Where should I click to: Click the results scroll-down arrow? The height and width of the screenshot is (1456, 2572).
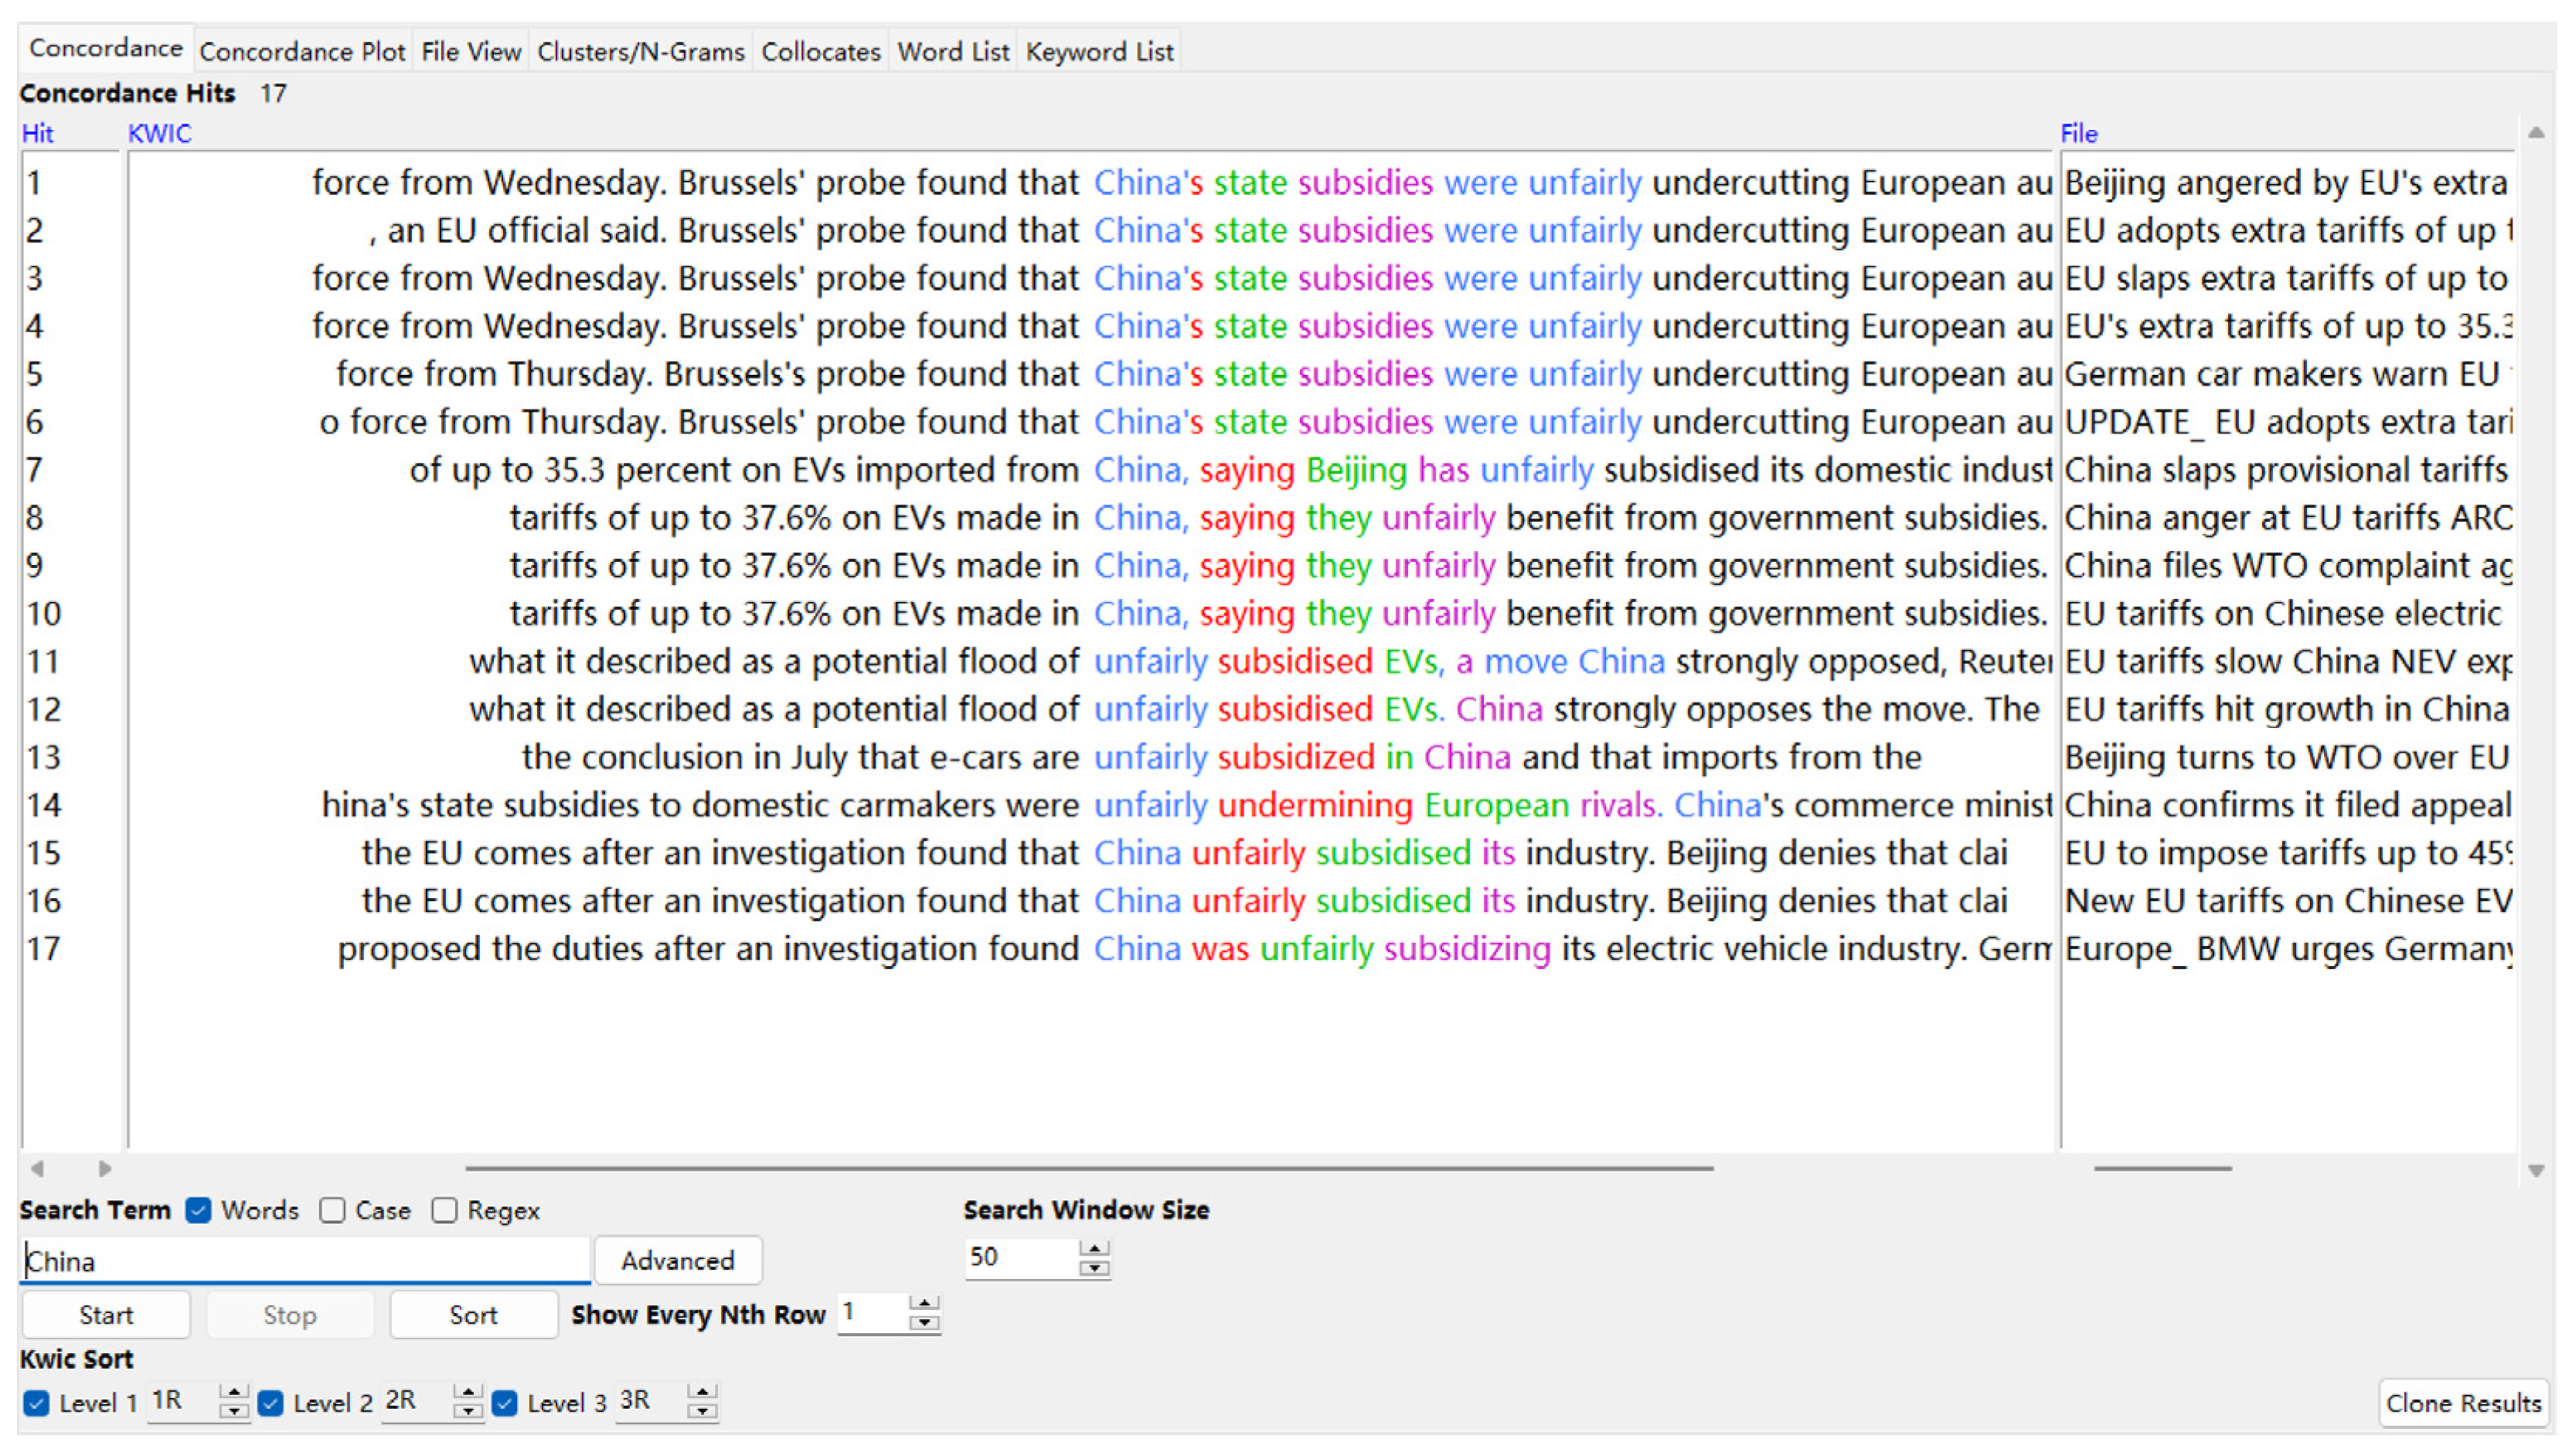pos(2536,1170)
